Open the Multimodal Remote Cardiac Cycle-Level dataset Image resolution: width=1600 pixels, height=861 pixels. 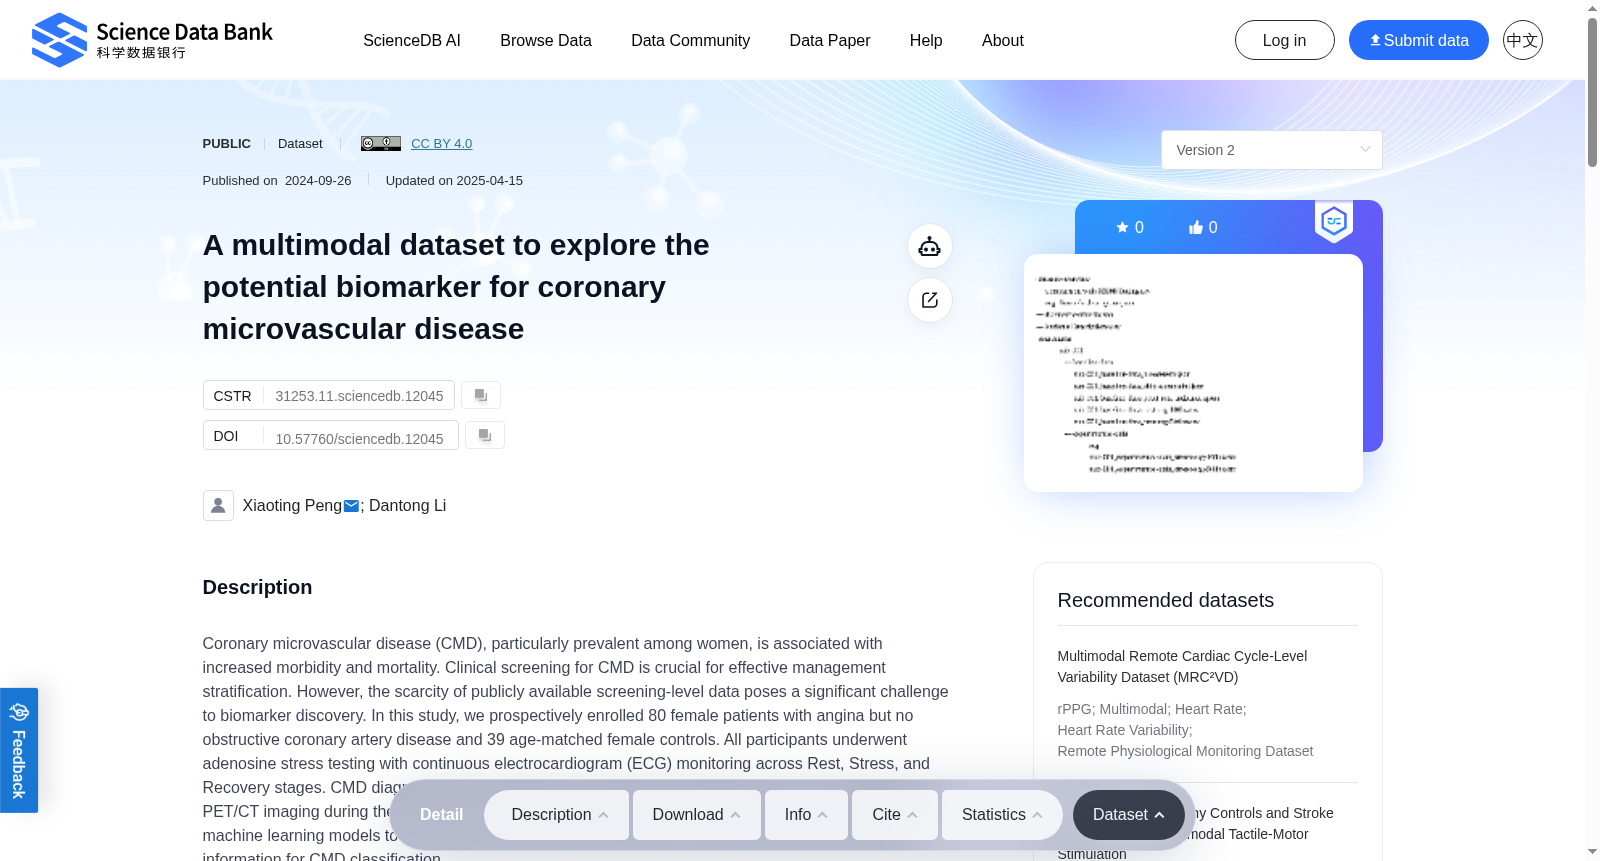tap(1182, 666)
